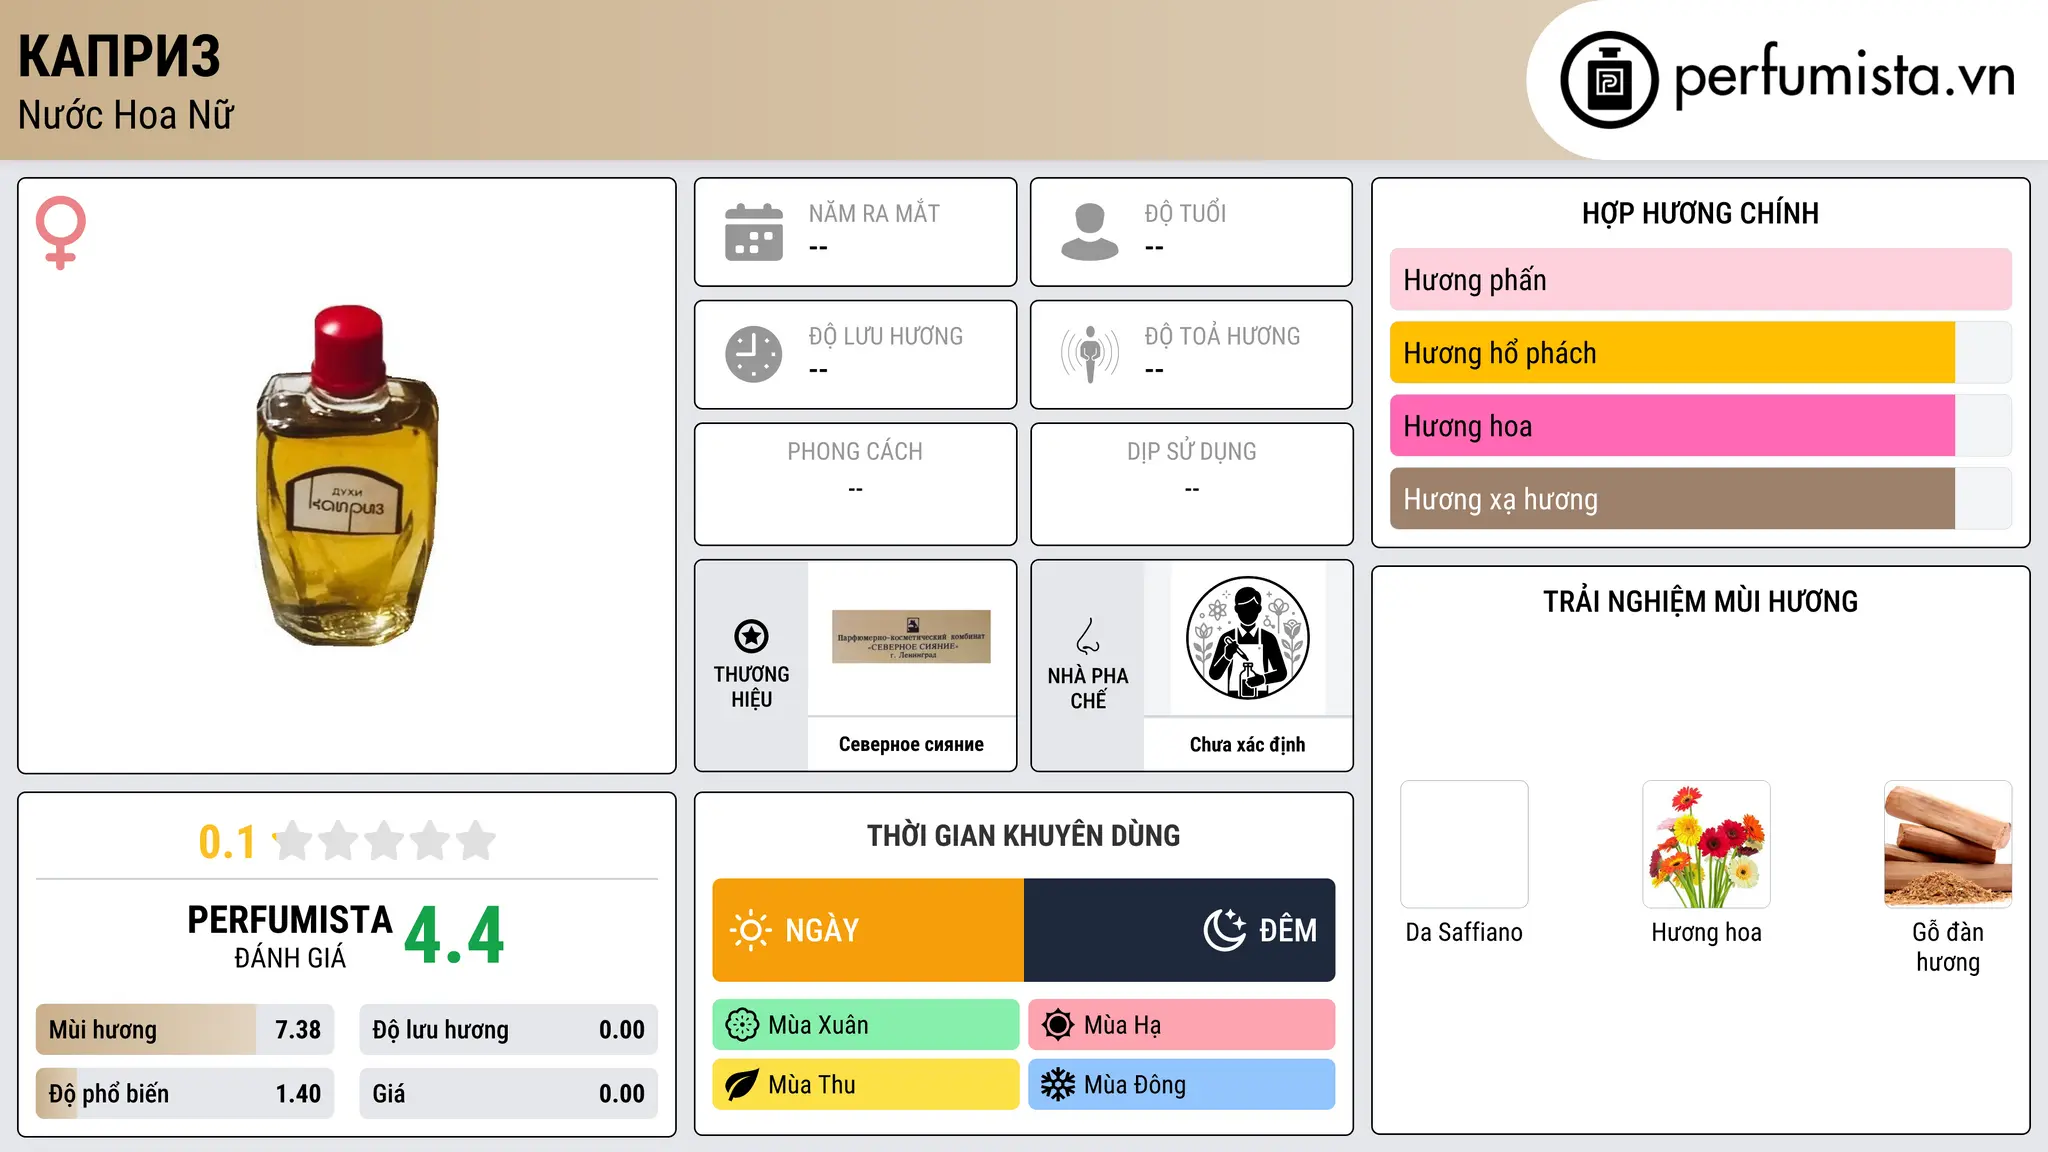The height and width of the screenshot is (1152, 2048).
Task: Open the Chưa xác định perfumer link
Action: [1248, 744]
